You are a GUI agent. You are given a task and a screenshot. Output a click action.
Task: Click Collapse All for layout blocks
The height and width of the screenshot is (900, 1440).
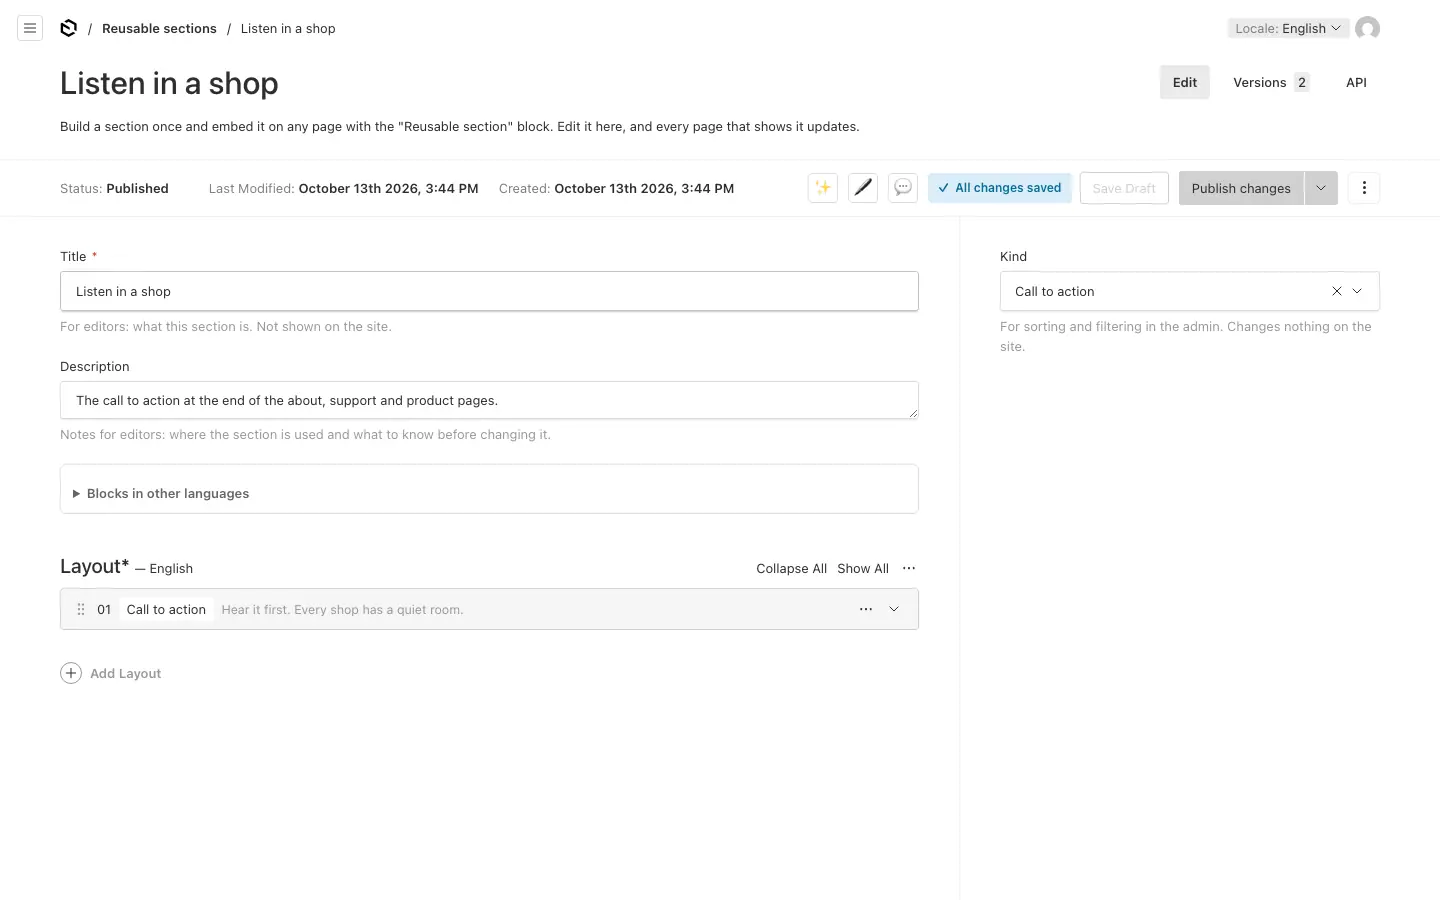[791, 568]
